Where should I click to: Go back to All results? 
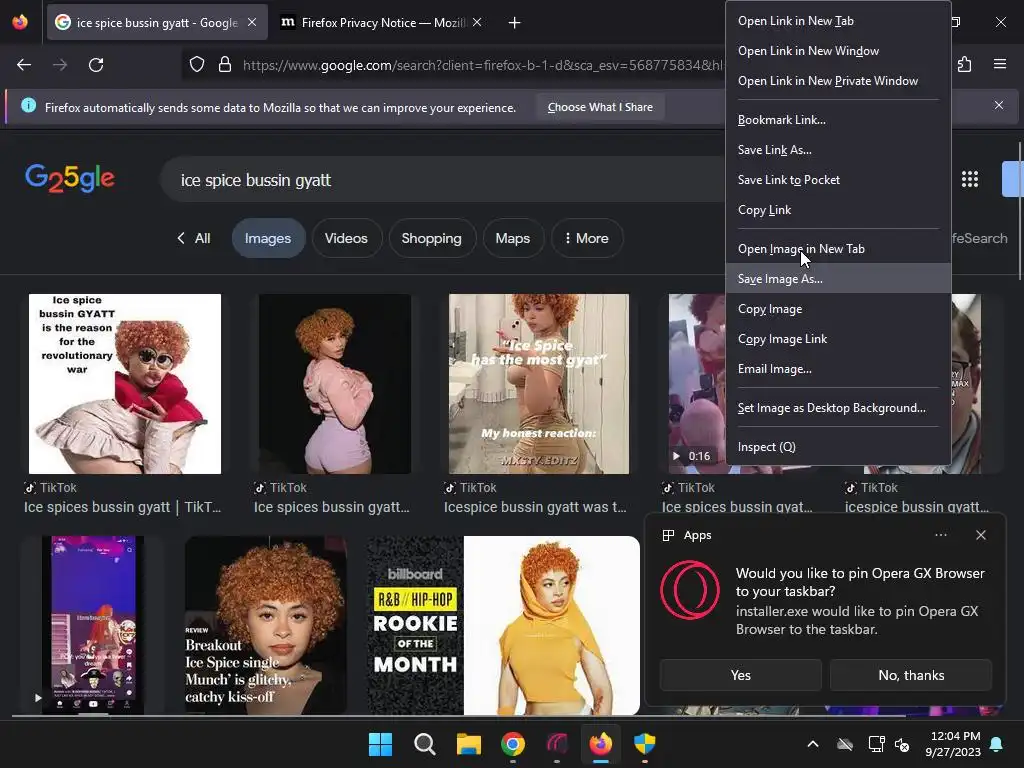tap(194, 238)
